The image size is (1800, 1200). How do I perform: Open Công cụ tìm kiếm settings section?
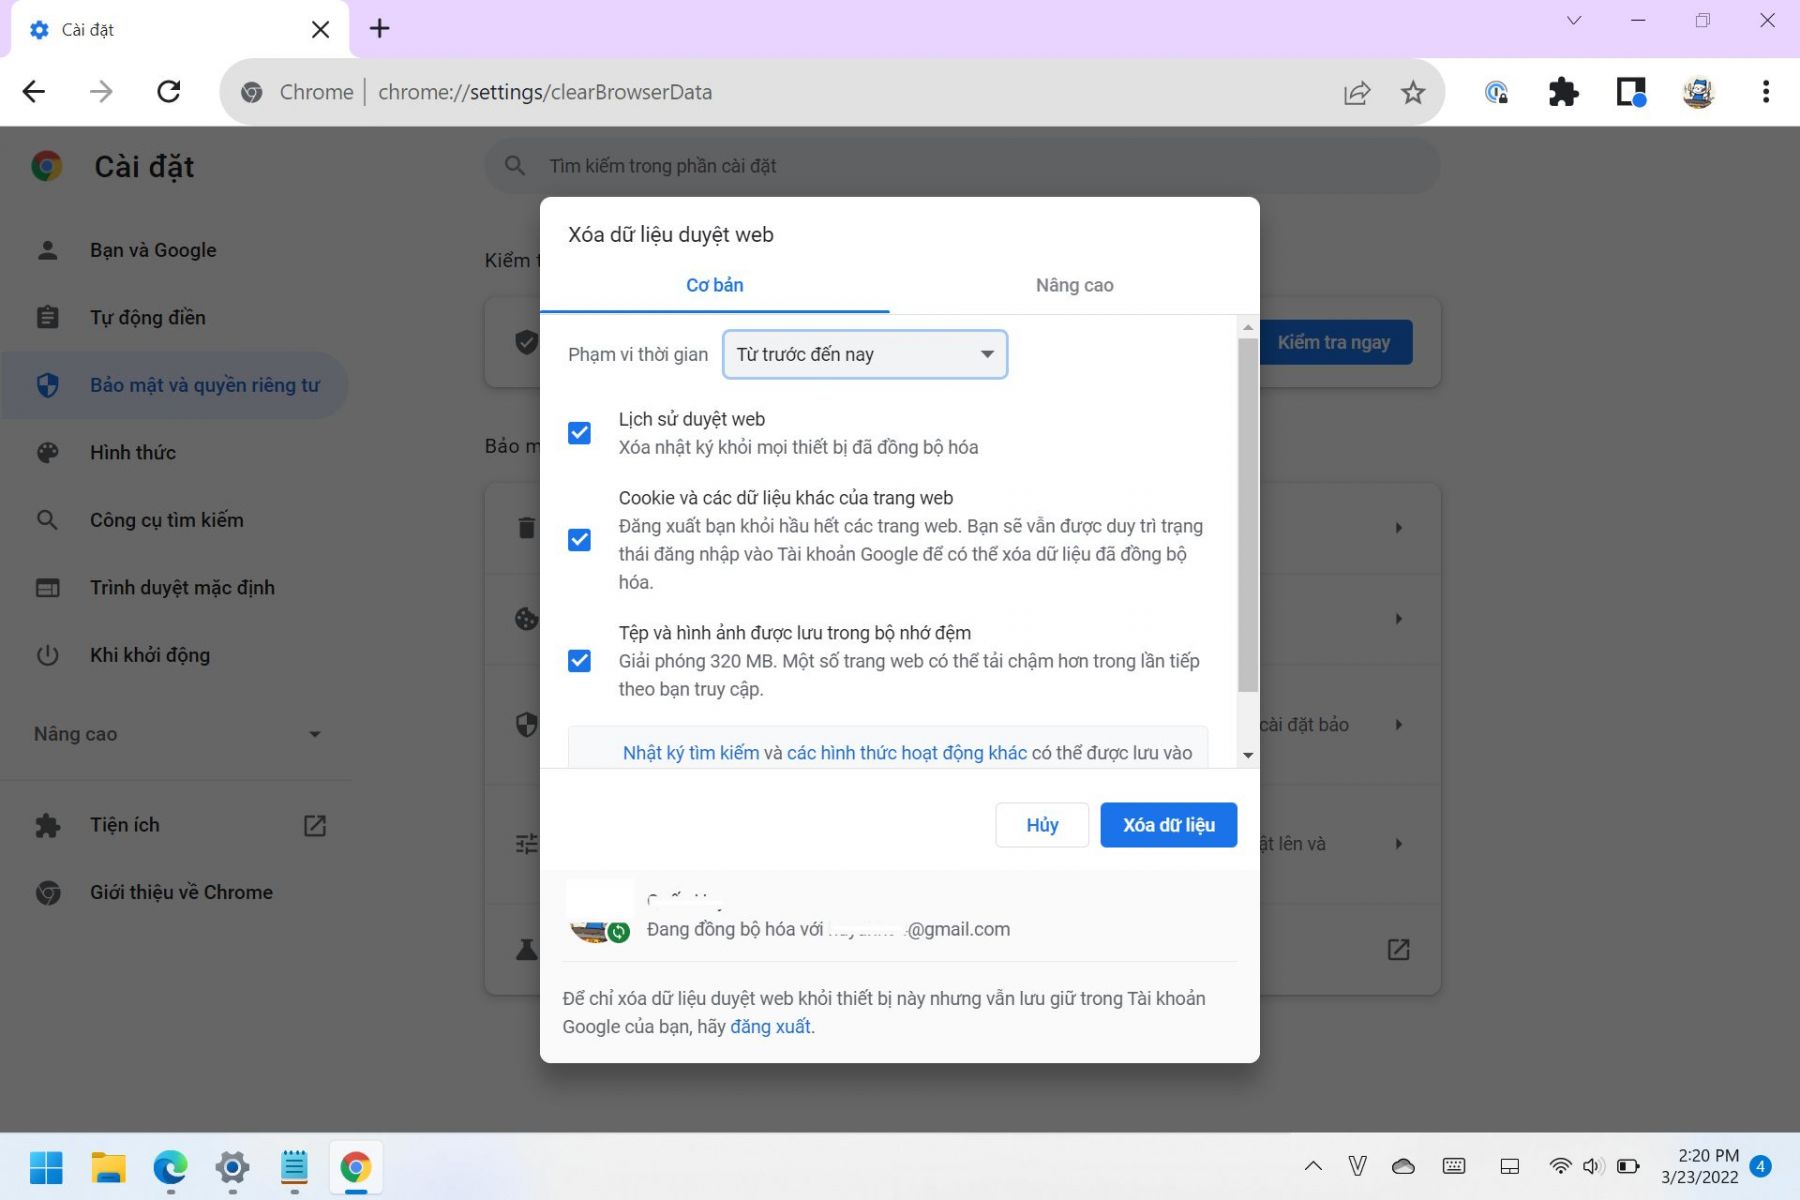pos(167,520)
